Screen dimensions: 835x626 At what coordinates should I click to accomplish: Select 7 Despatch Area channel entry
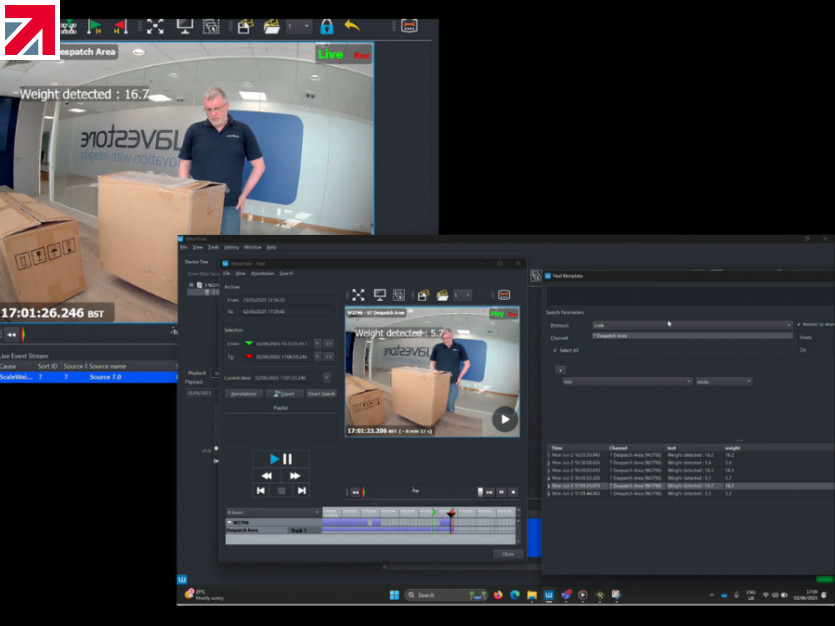(x=692, y=336)
